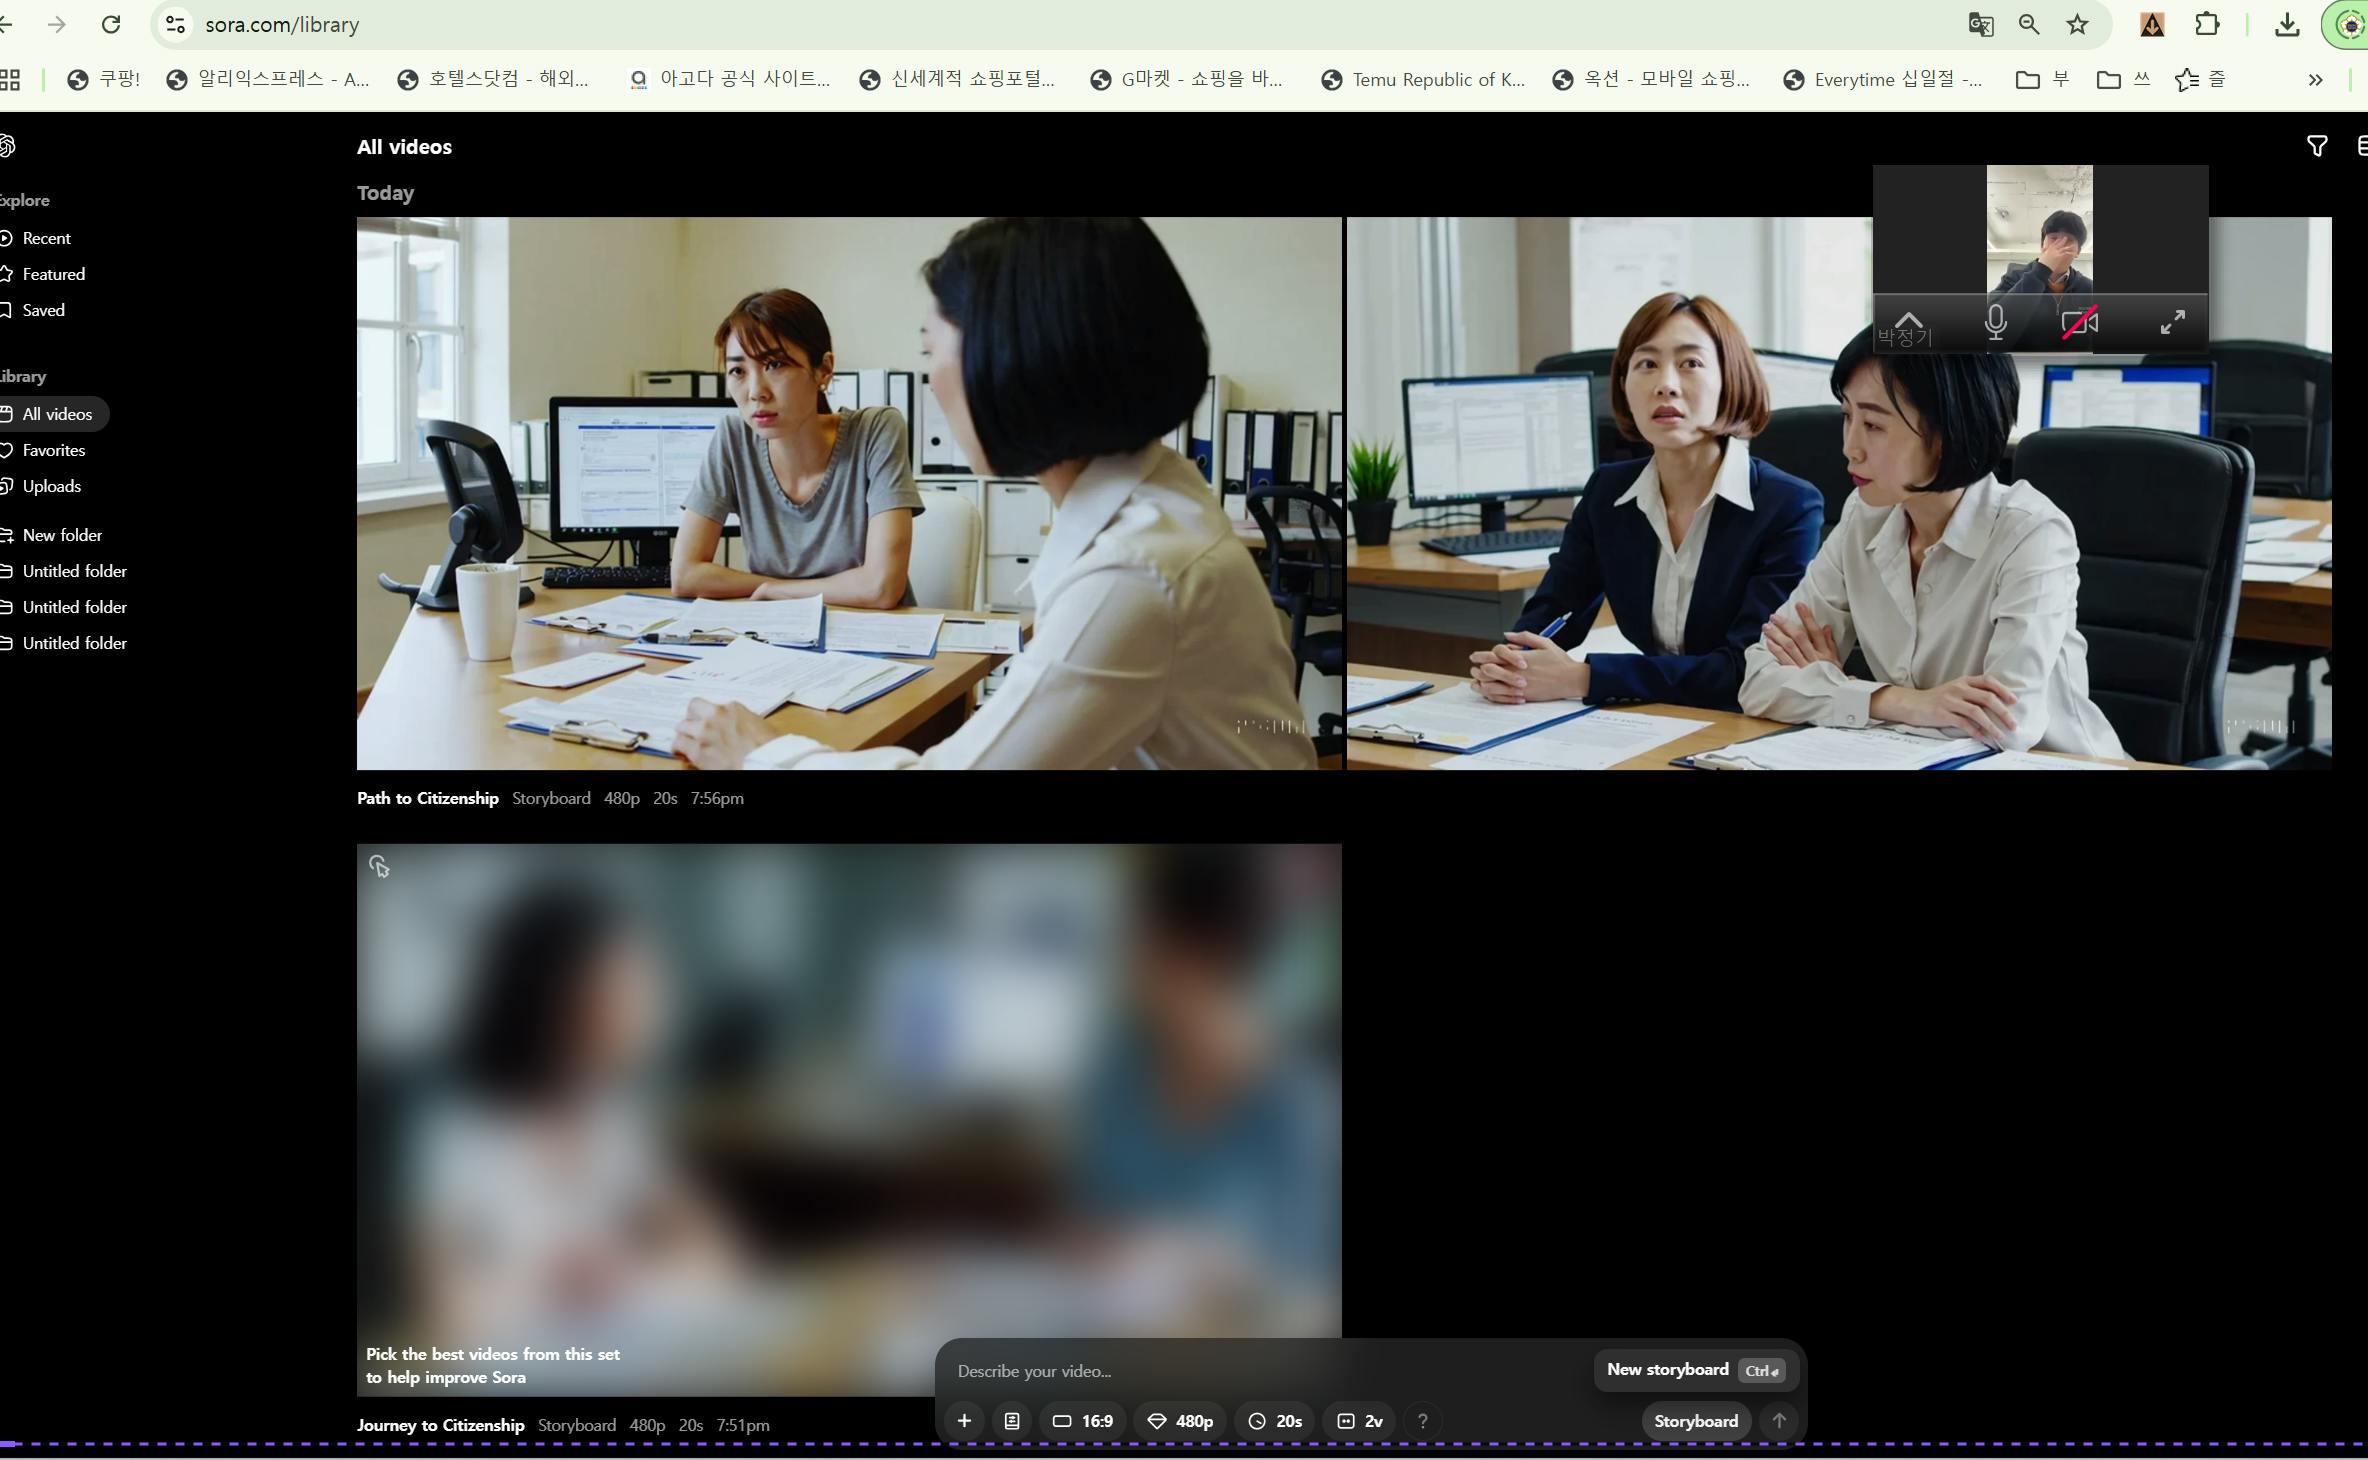Click the plus attach media icon
This screenshot has width=2368, height=1460.
(964, 1421)
